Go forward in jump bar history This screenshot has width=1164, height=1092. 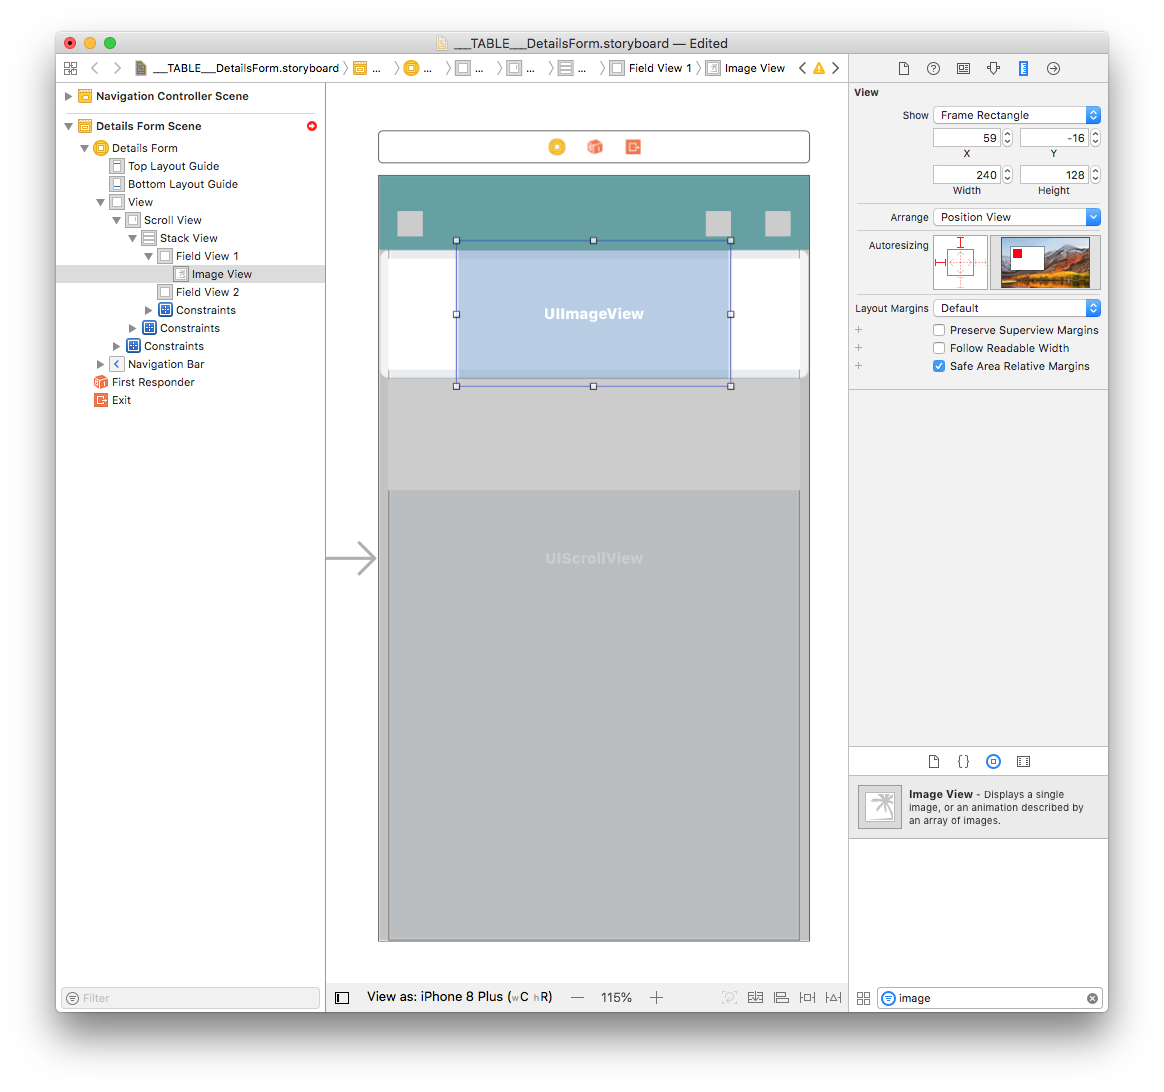(117, 68)
